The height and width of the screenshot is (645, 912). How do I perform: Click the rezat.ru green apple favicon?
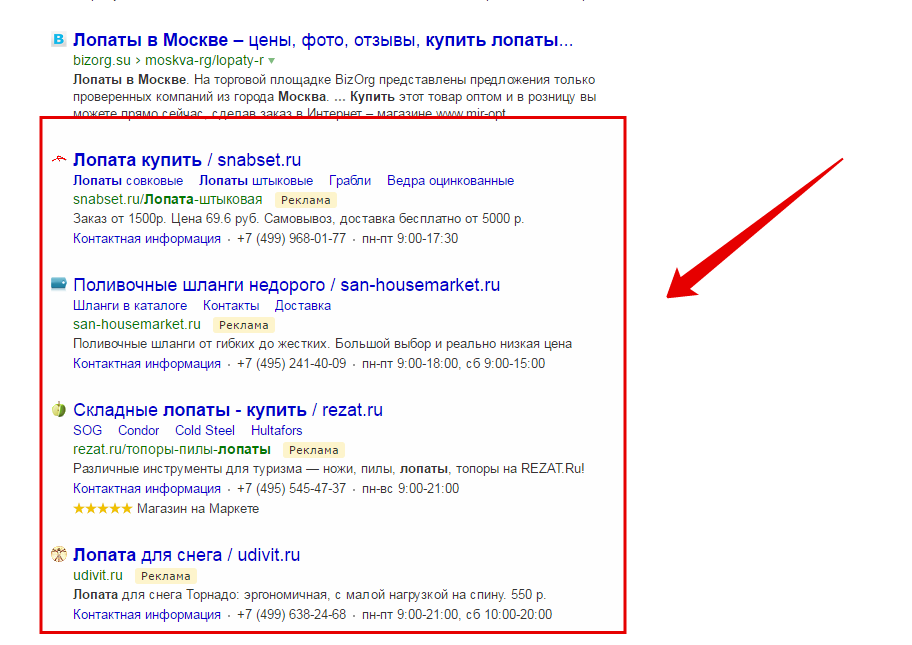(x=59, y=409)
